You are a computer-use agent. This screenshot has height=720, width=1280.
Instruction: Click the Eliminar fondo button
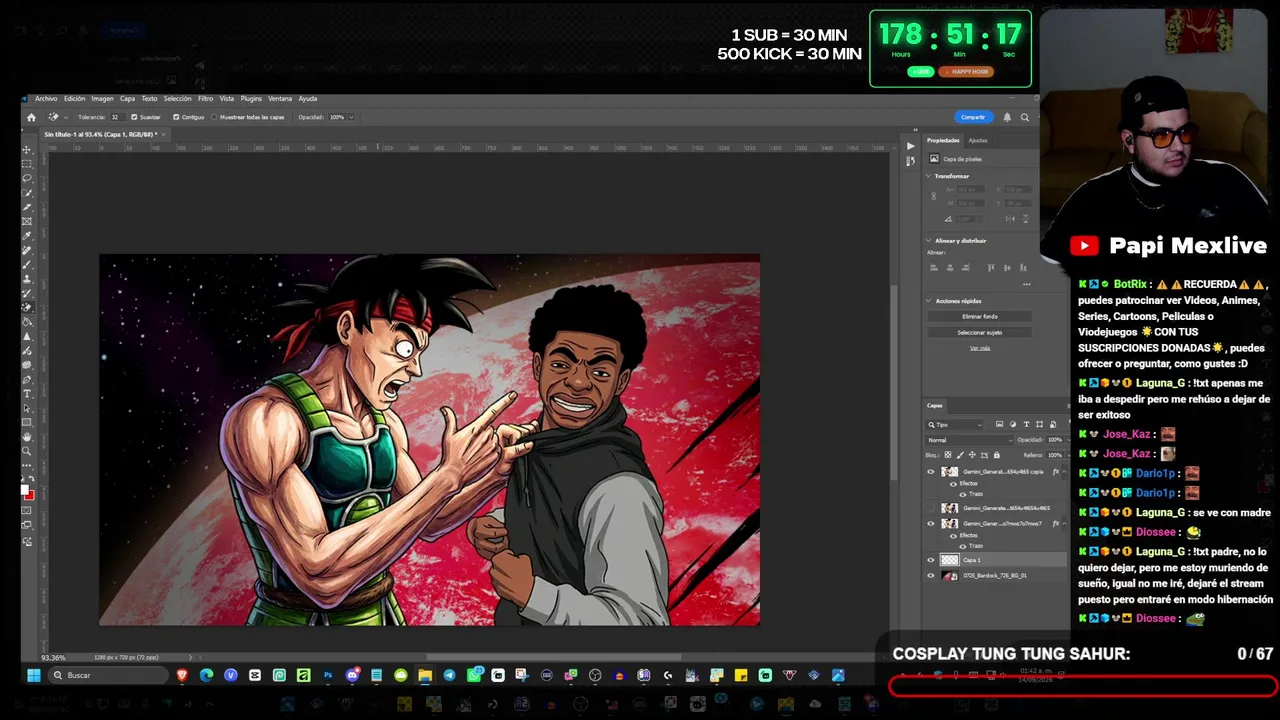click(x=980, y=316)
